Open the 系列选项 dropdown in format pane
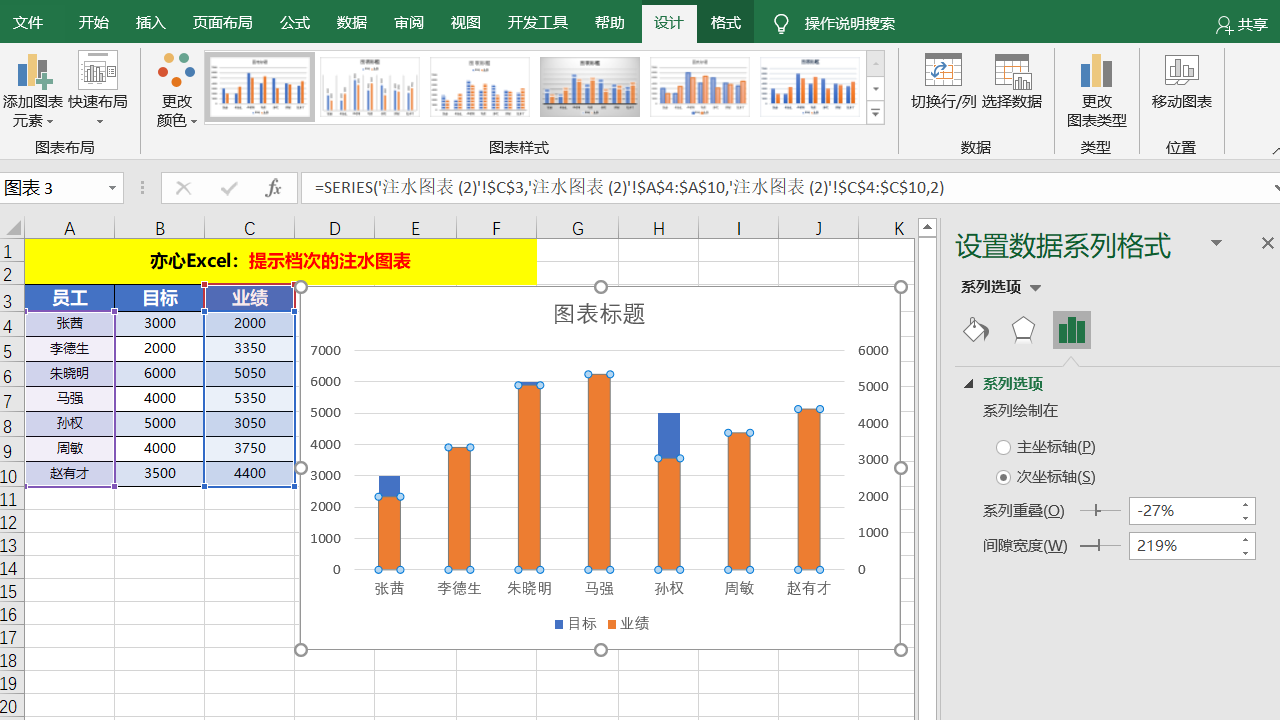1280x720 pixels. (x=1035, y=288)
